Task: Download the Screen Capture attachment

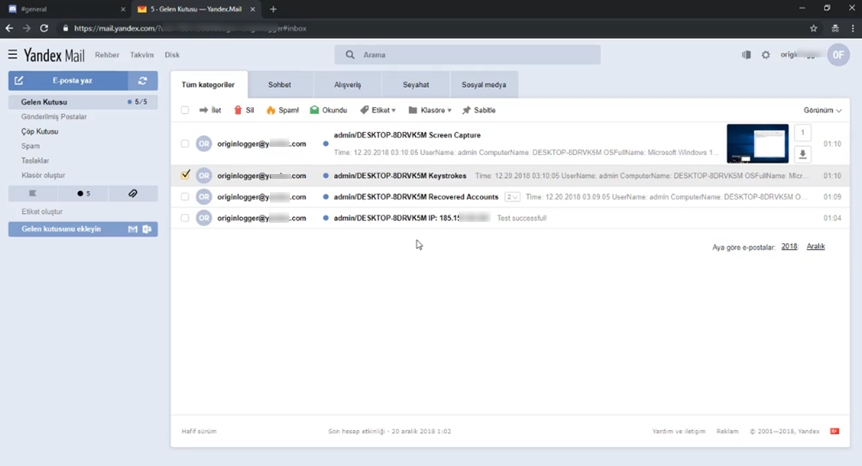Action: coord(802,154)
